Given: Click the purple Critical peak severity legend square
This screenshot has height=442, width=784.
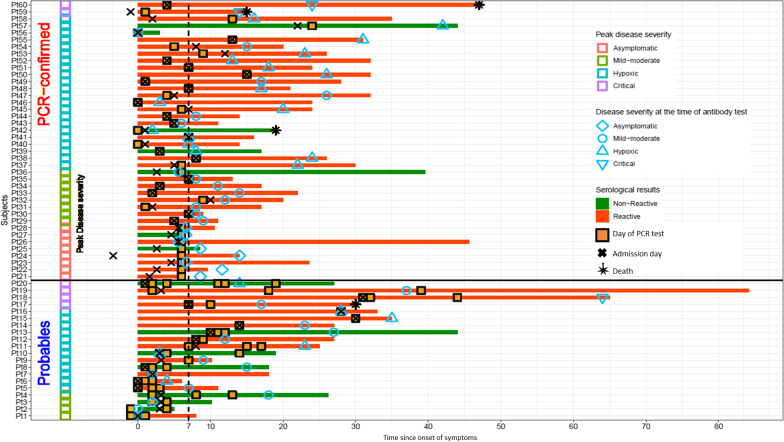Looking at the screenshot, I should [602, 86].
